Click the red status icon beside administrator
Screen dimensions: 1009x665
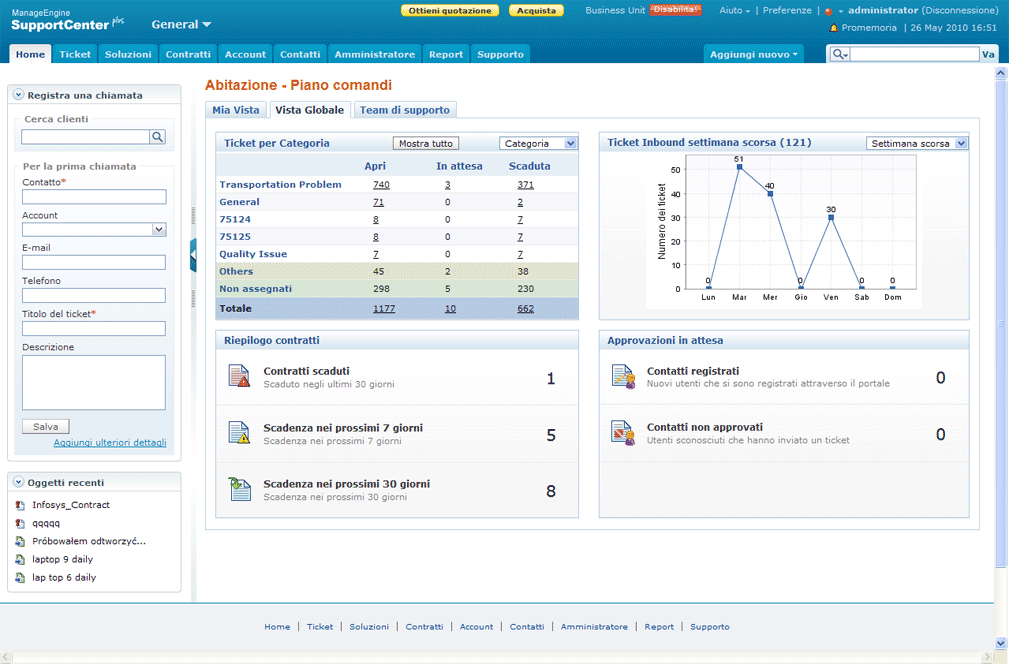point(829,11)
